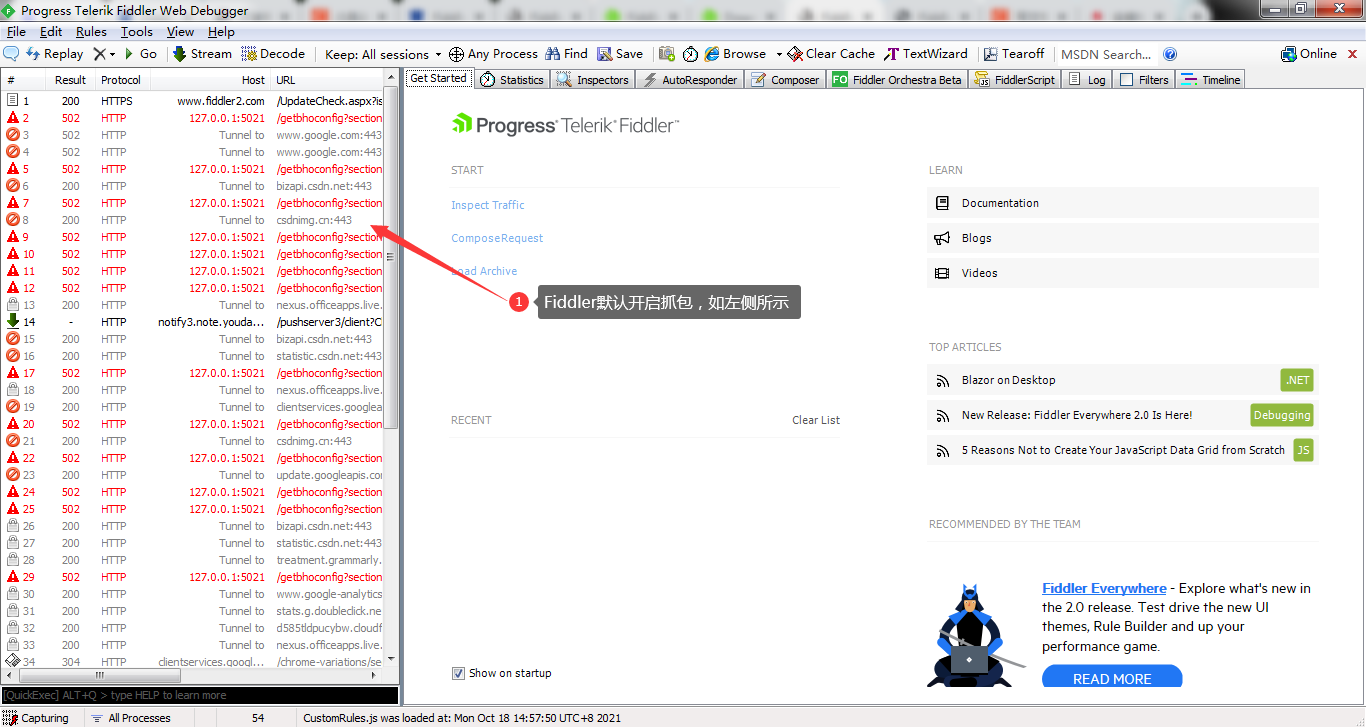Click the blue help question icon
The height and width of the screenshot is (728, 1366).
(1170, 54)
